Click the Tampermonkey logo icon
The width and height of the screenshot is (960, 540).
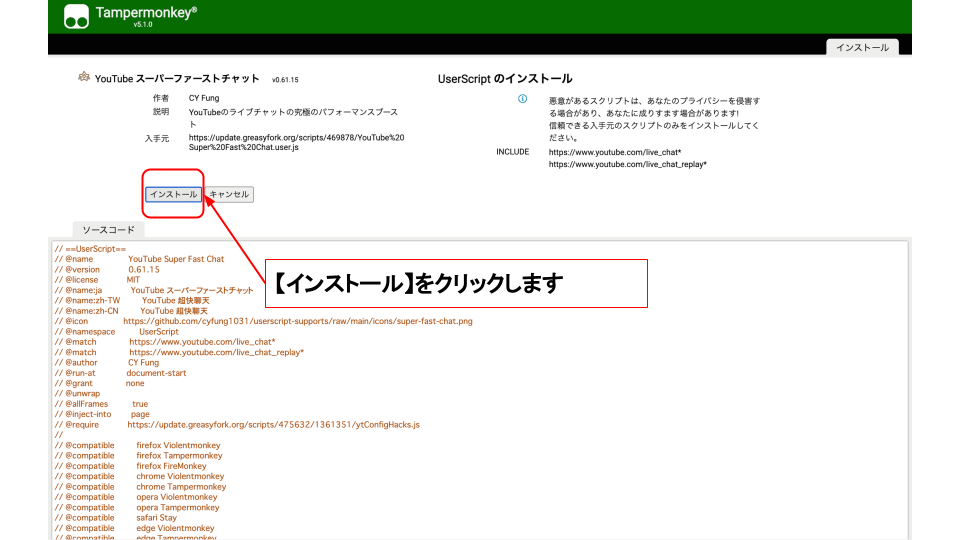76,17
